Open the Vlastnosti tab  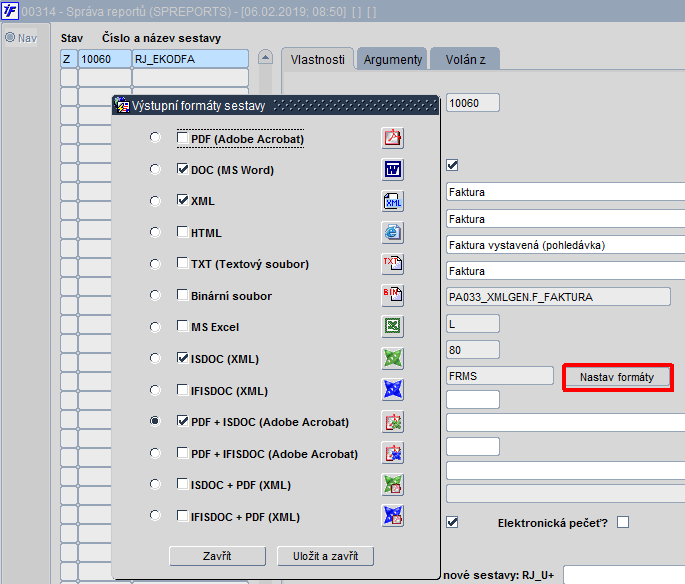(318, 59)
